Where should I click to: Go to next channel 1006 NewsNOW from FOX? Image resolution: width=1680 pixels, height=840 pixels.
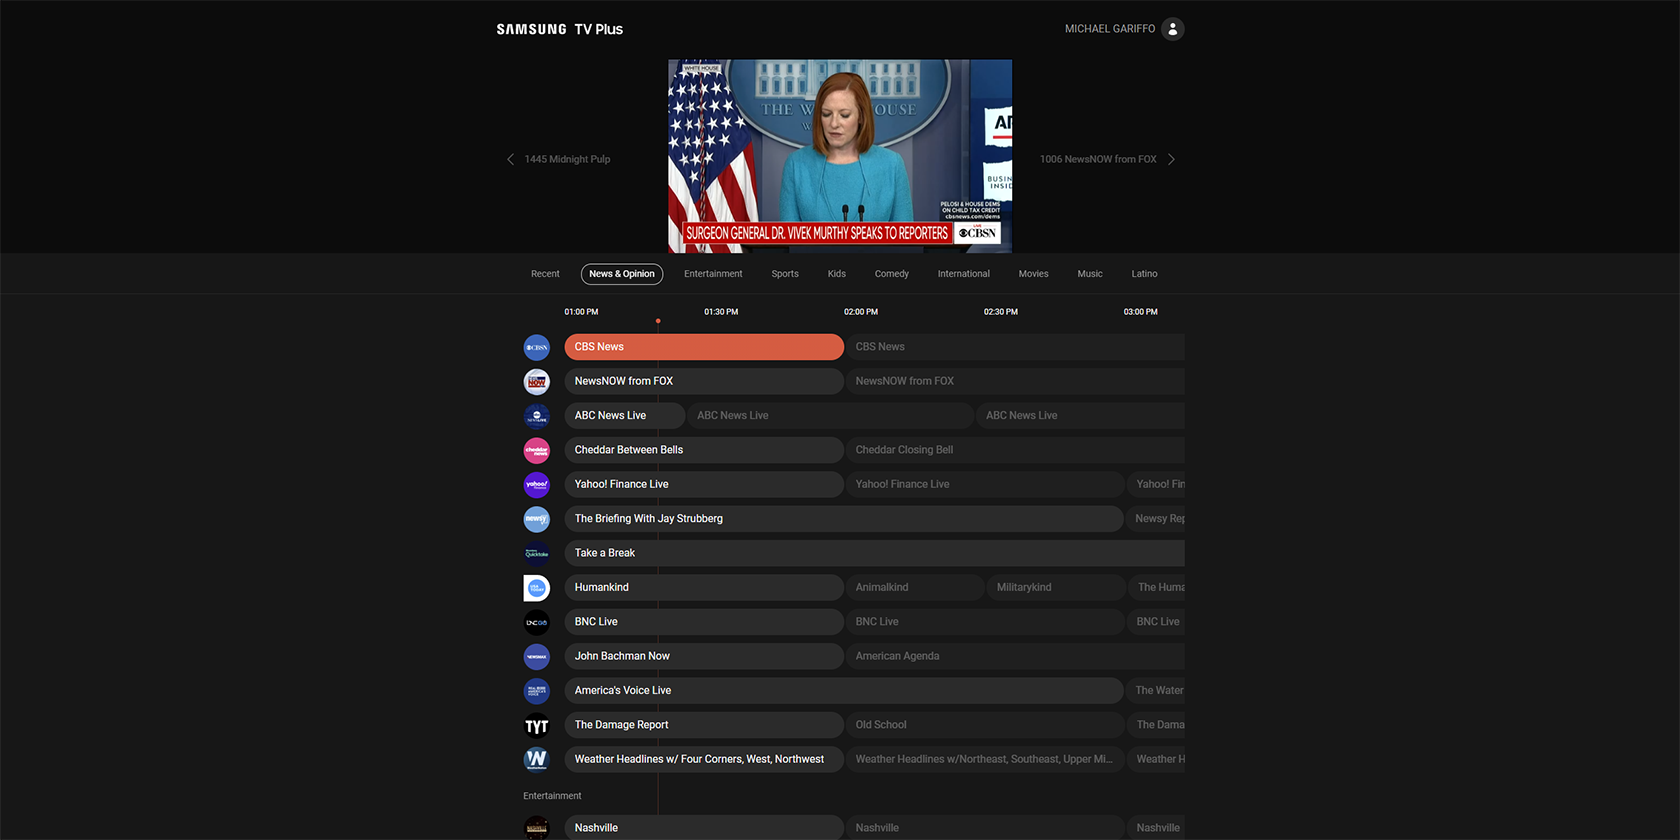(x=1107, y=159)
